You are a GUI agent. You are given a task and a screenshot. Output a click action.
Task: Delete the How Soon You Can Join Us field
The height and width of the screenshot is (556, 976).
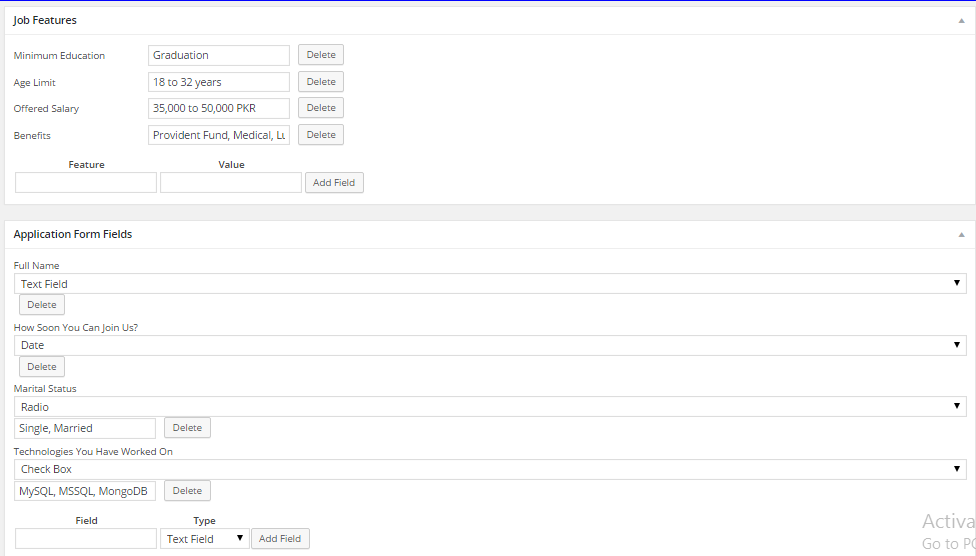[42, 367]
